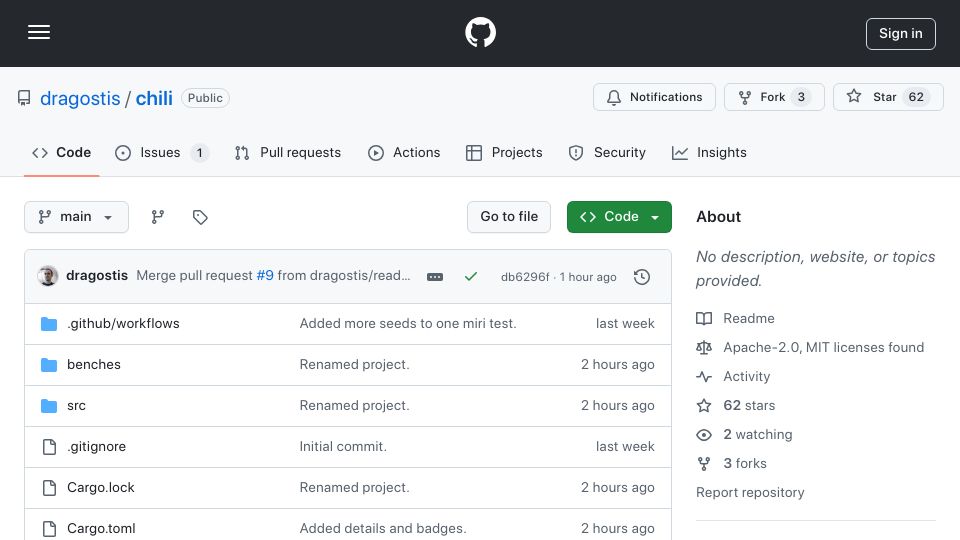Screen dimensions: 960x540
Task: Click folder icon beside benches
Action: 49,365
